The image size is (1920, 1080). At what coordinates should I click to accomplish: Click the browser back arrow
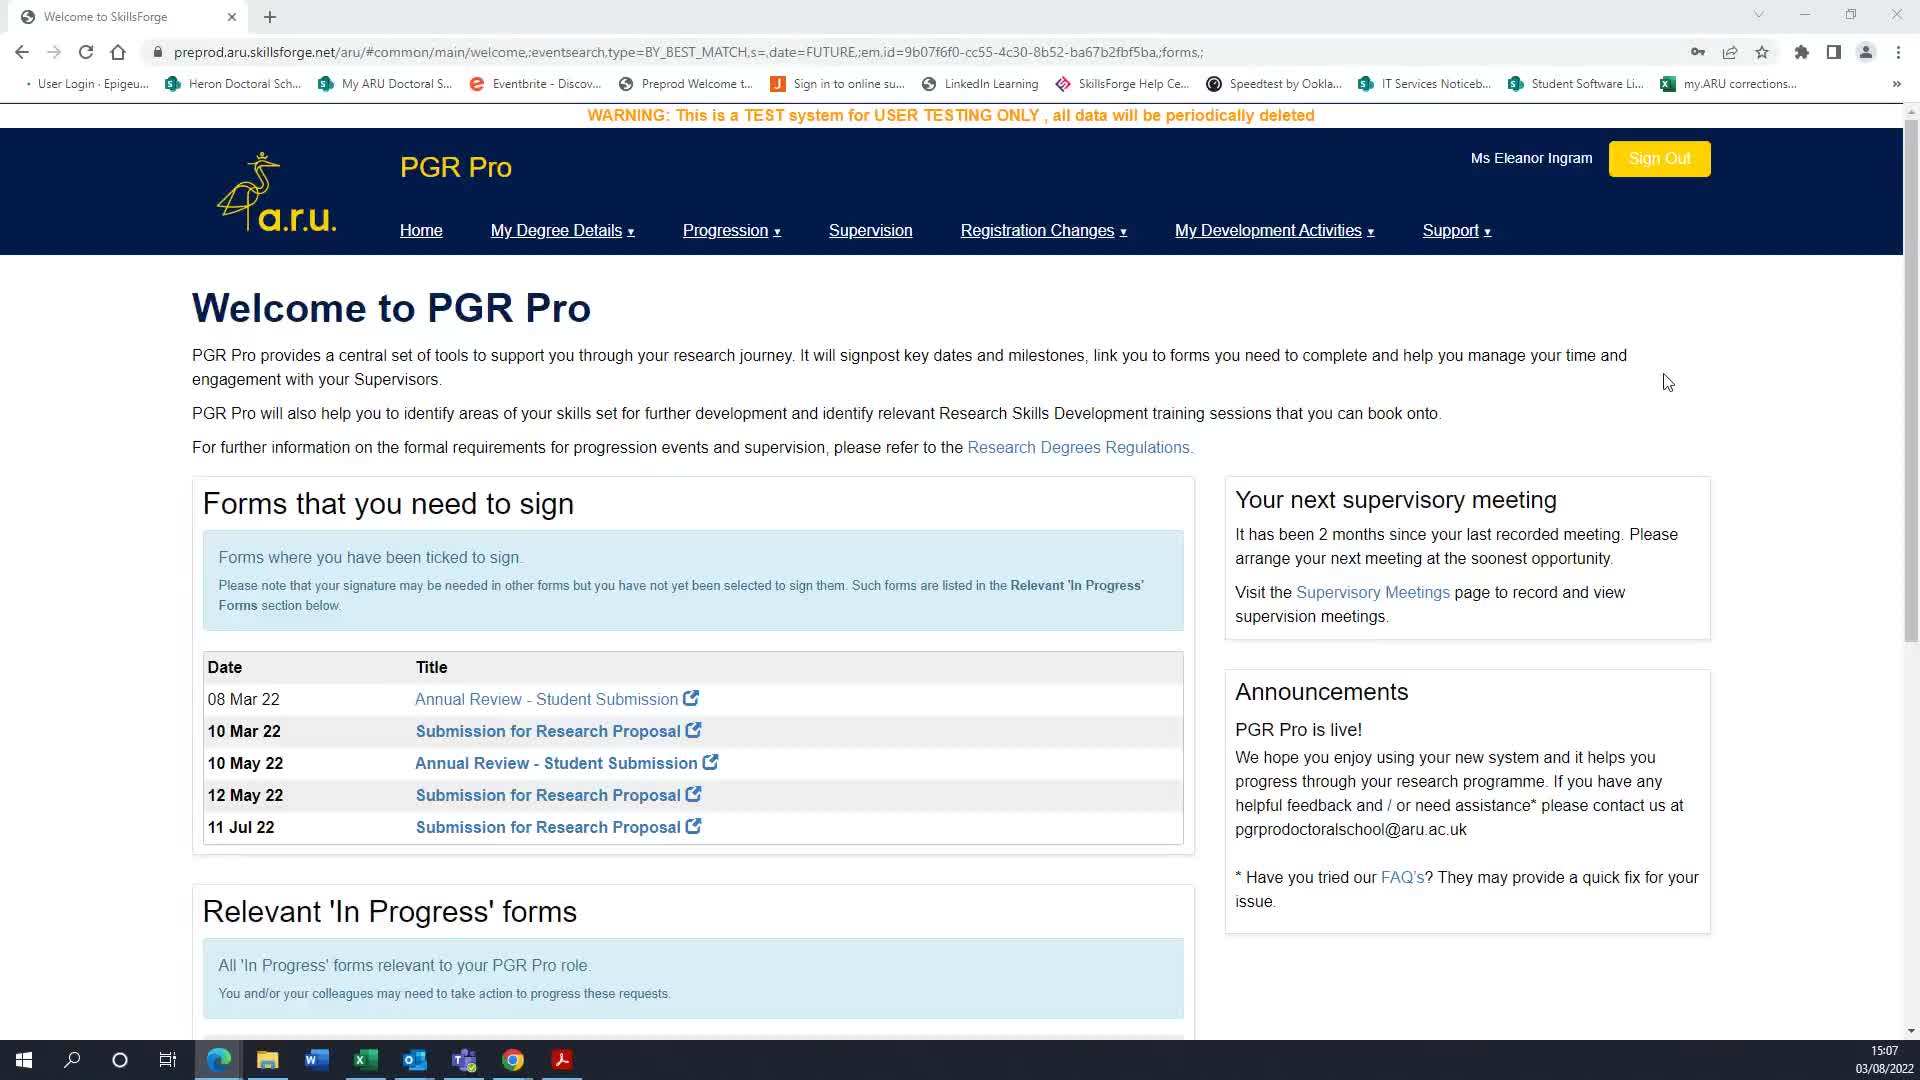click(22, 52)
